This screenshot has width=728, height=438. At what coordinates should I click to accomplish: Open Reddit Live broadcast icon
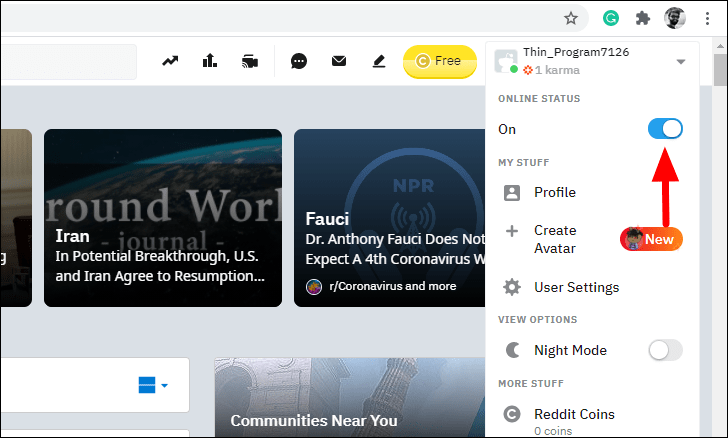250,61
